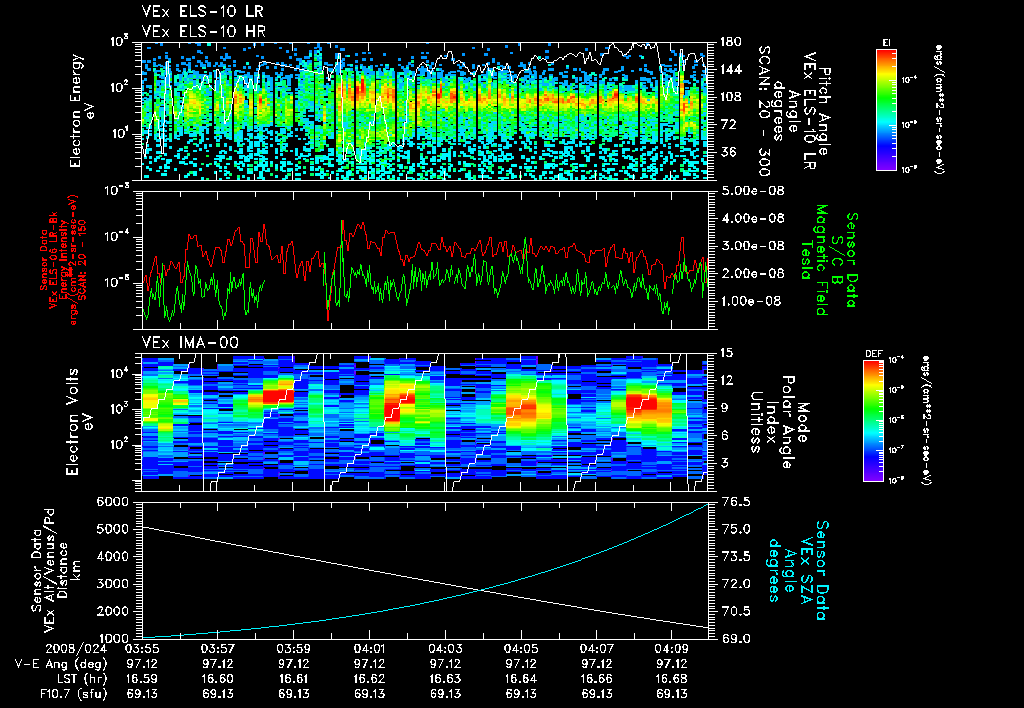Click the LST value 16.66

(x=596, y=679)
